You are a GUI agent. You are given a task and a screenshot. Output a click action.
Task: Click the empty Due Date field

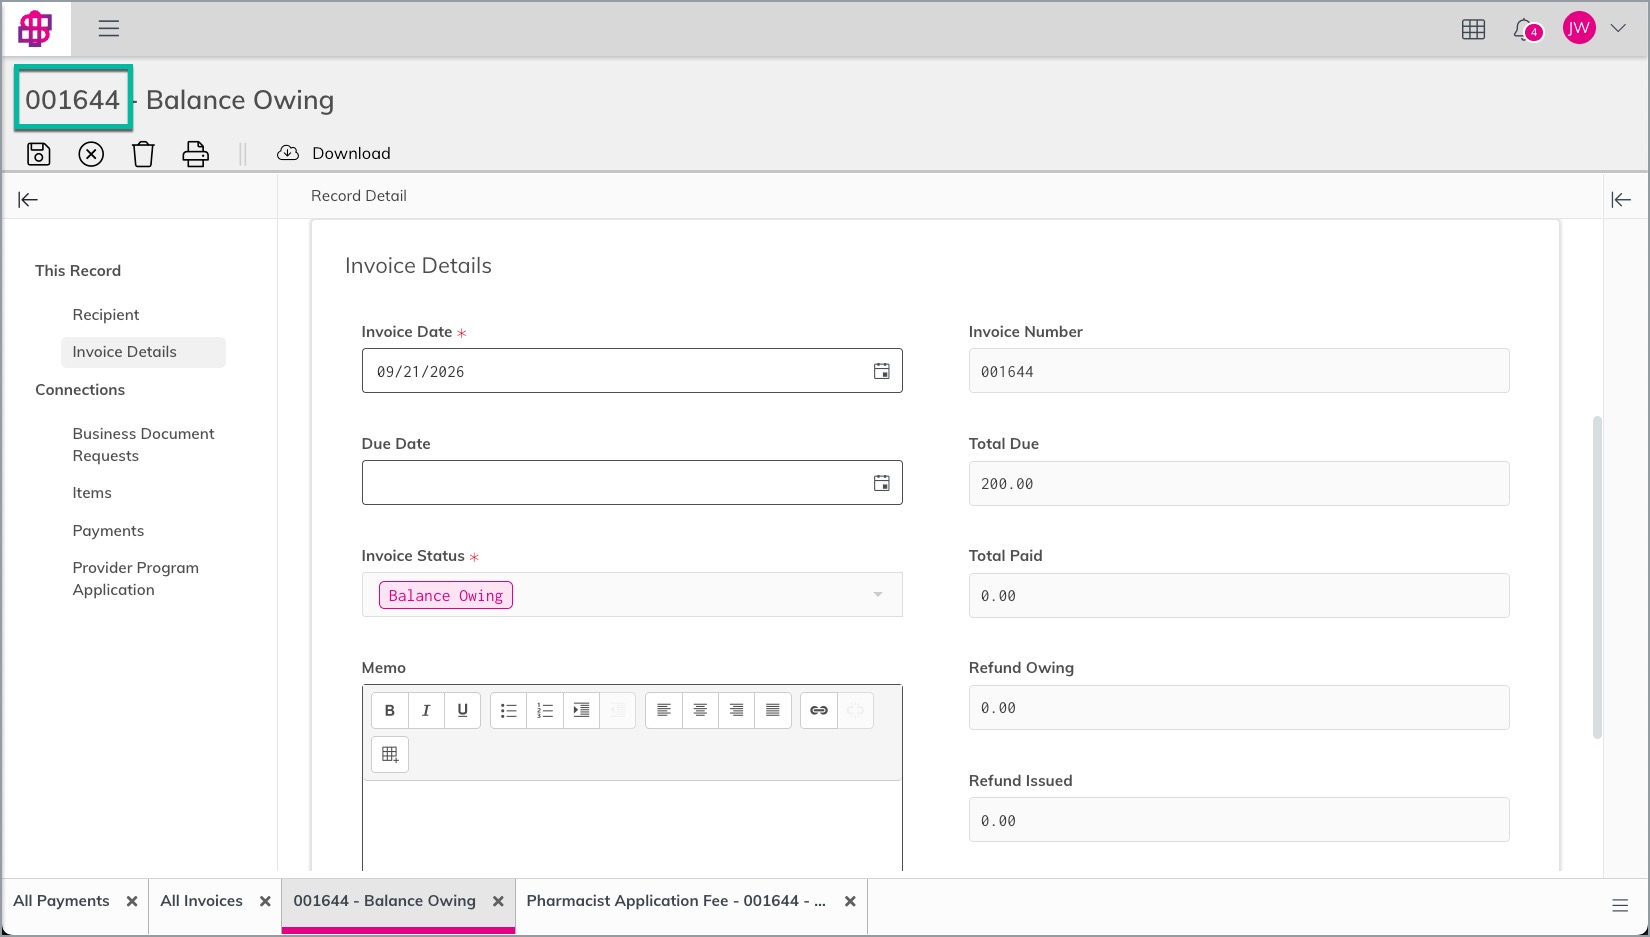point(632,483)
